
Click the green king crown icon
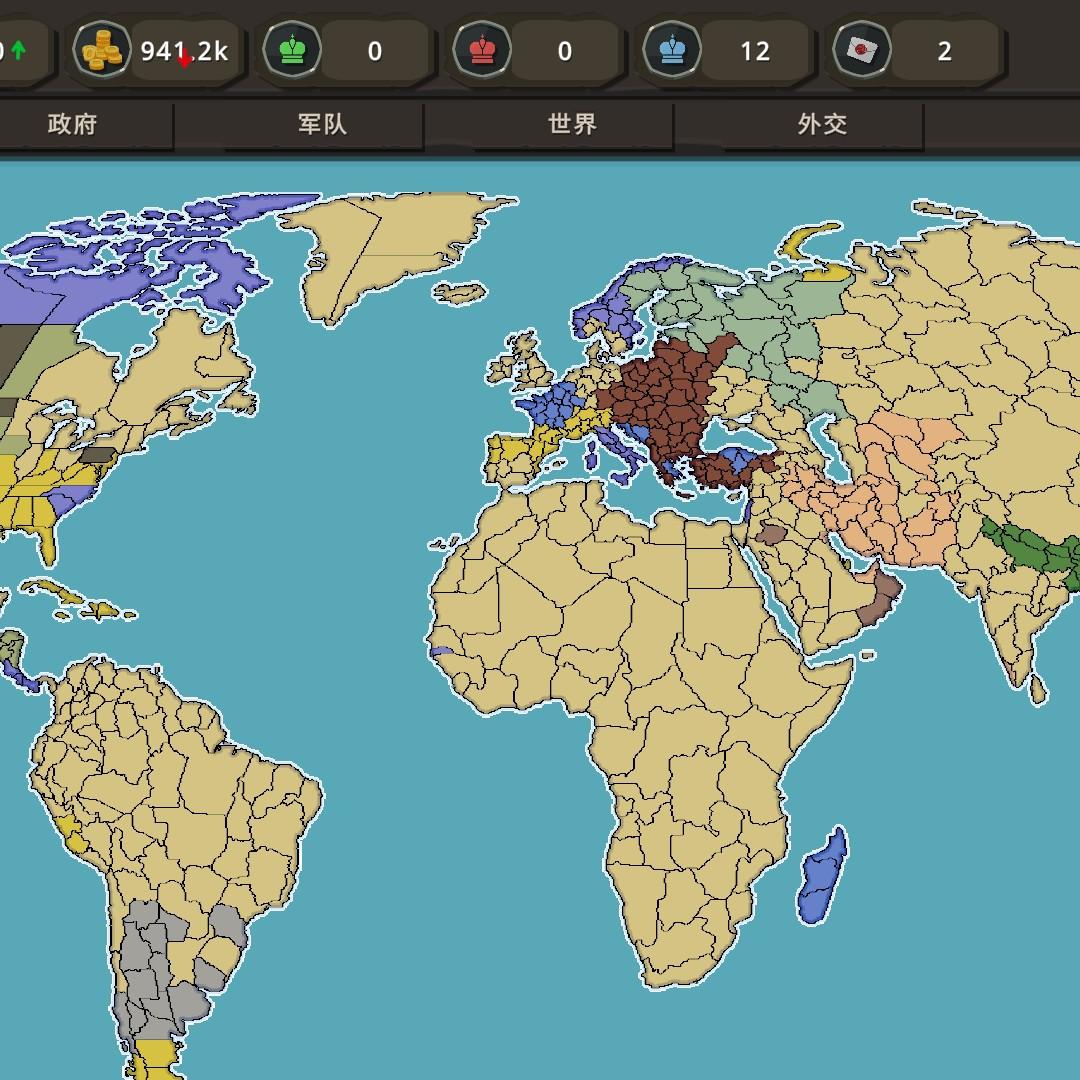(x=292, y=49)
